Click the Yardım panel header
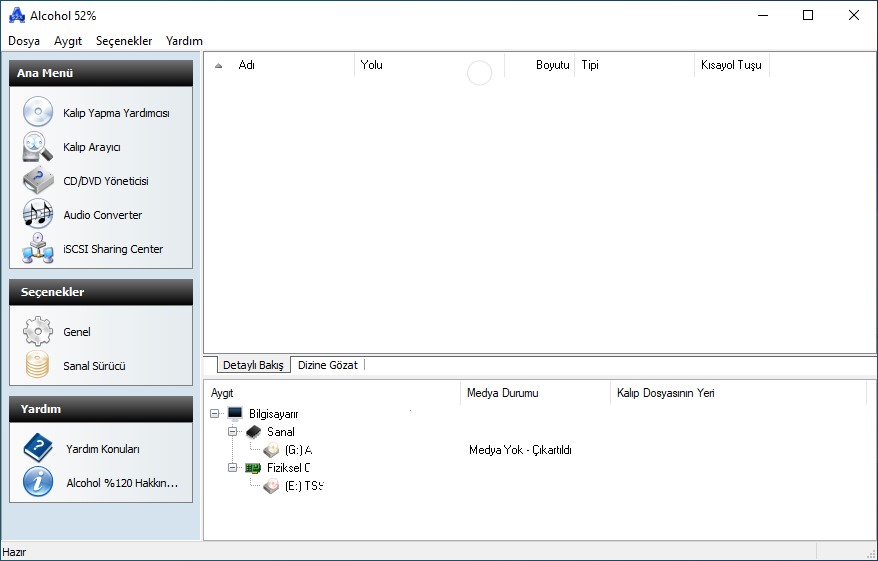Image resolution: width=878 pixels, height=561 pixels. click(101, 409)
